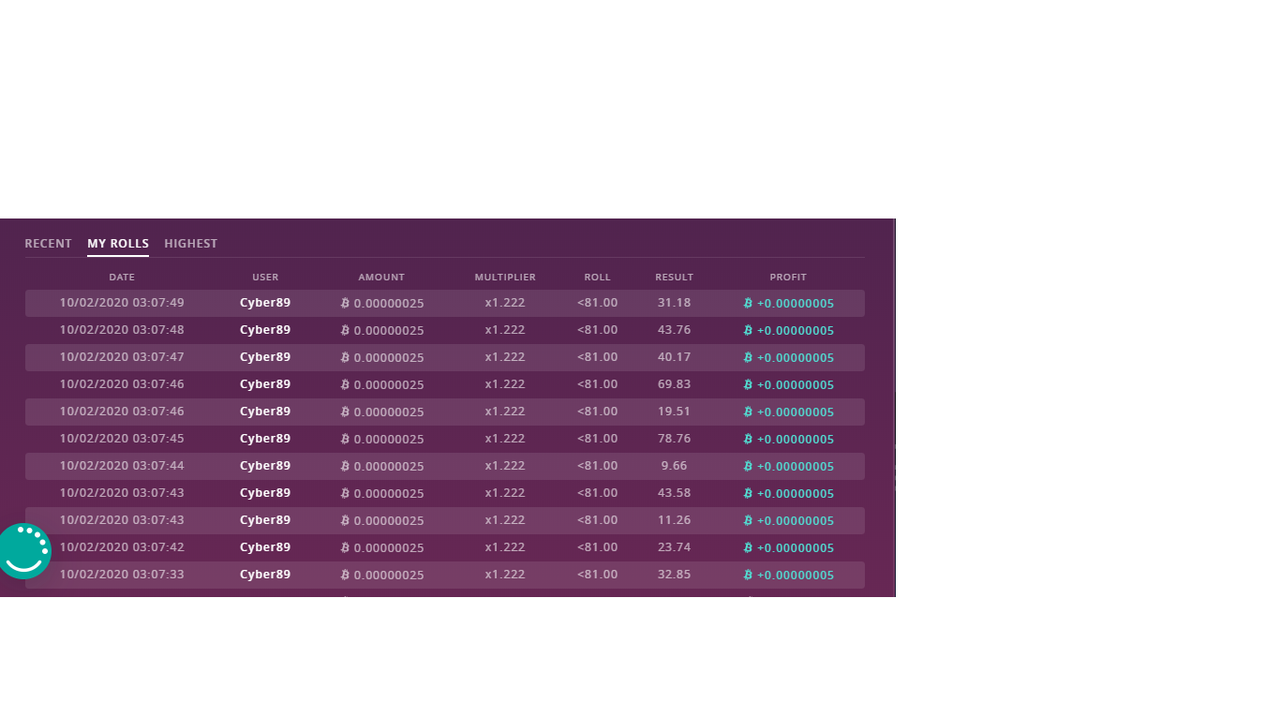Image resolution: width=1280 pixels, height=720 pixels.
Task: Click multiplier x1.222 in the 40.17 result row
Action: tap(505, 356)
